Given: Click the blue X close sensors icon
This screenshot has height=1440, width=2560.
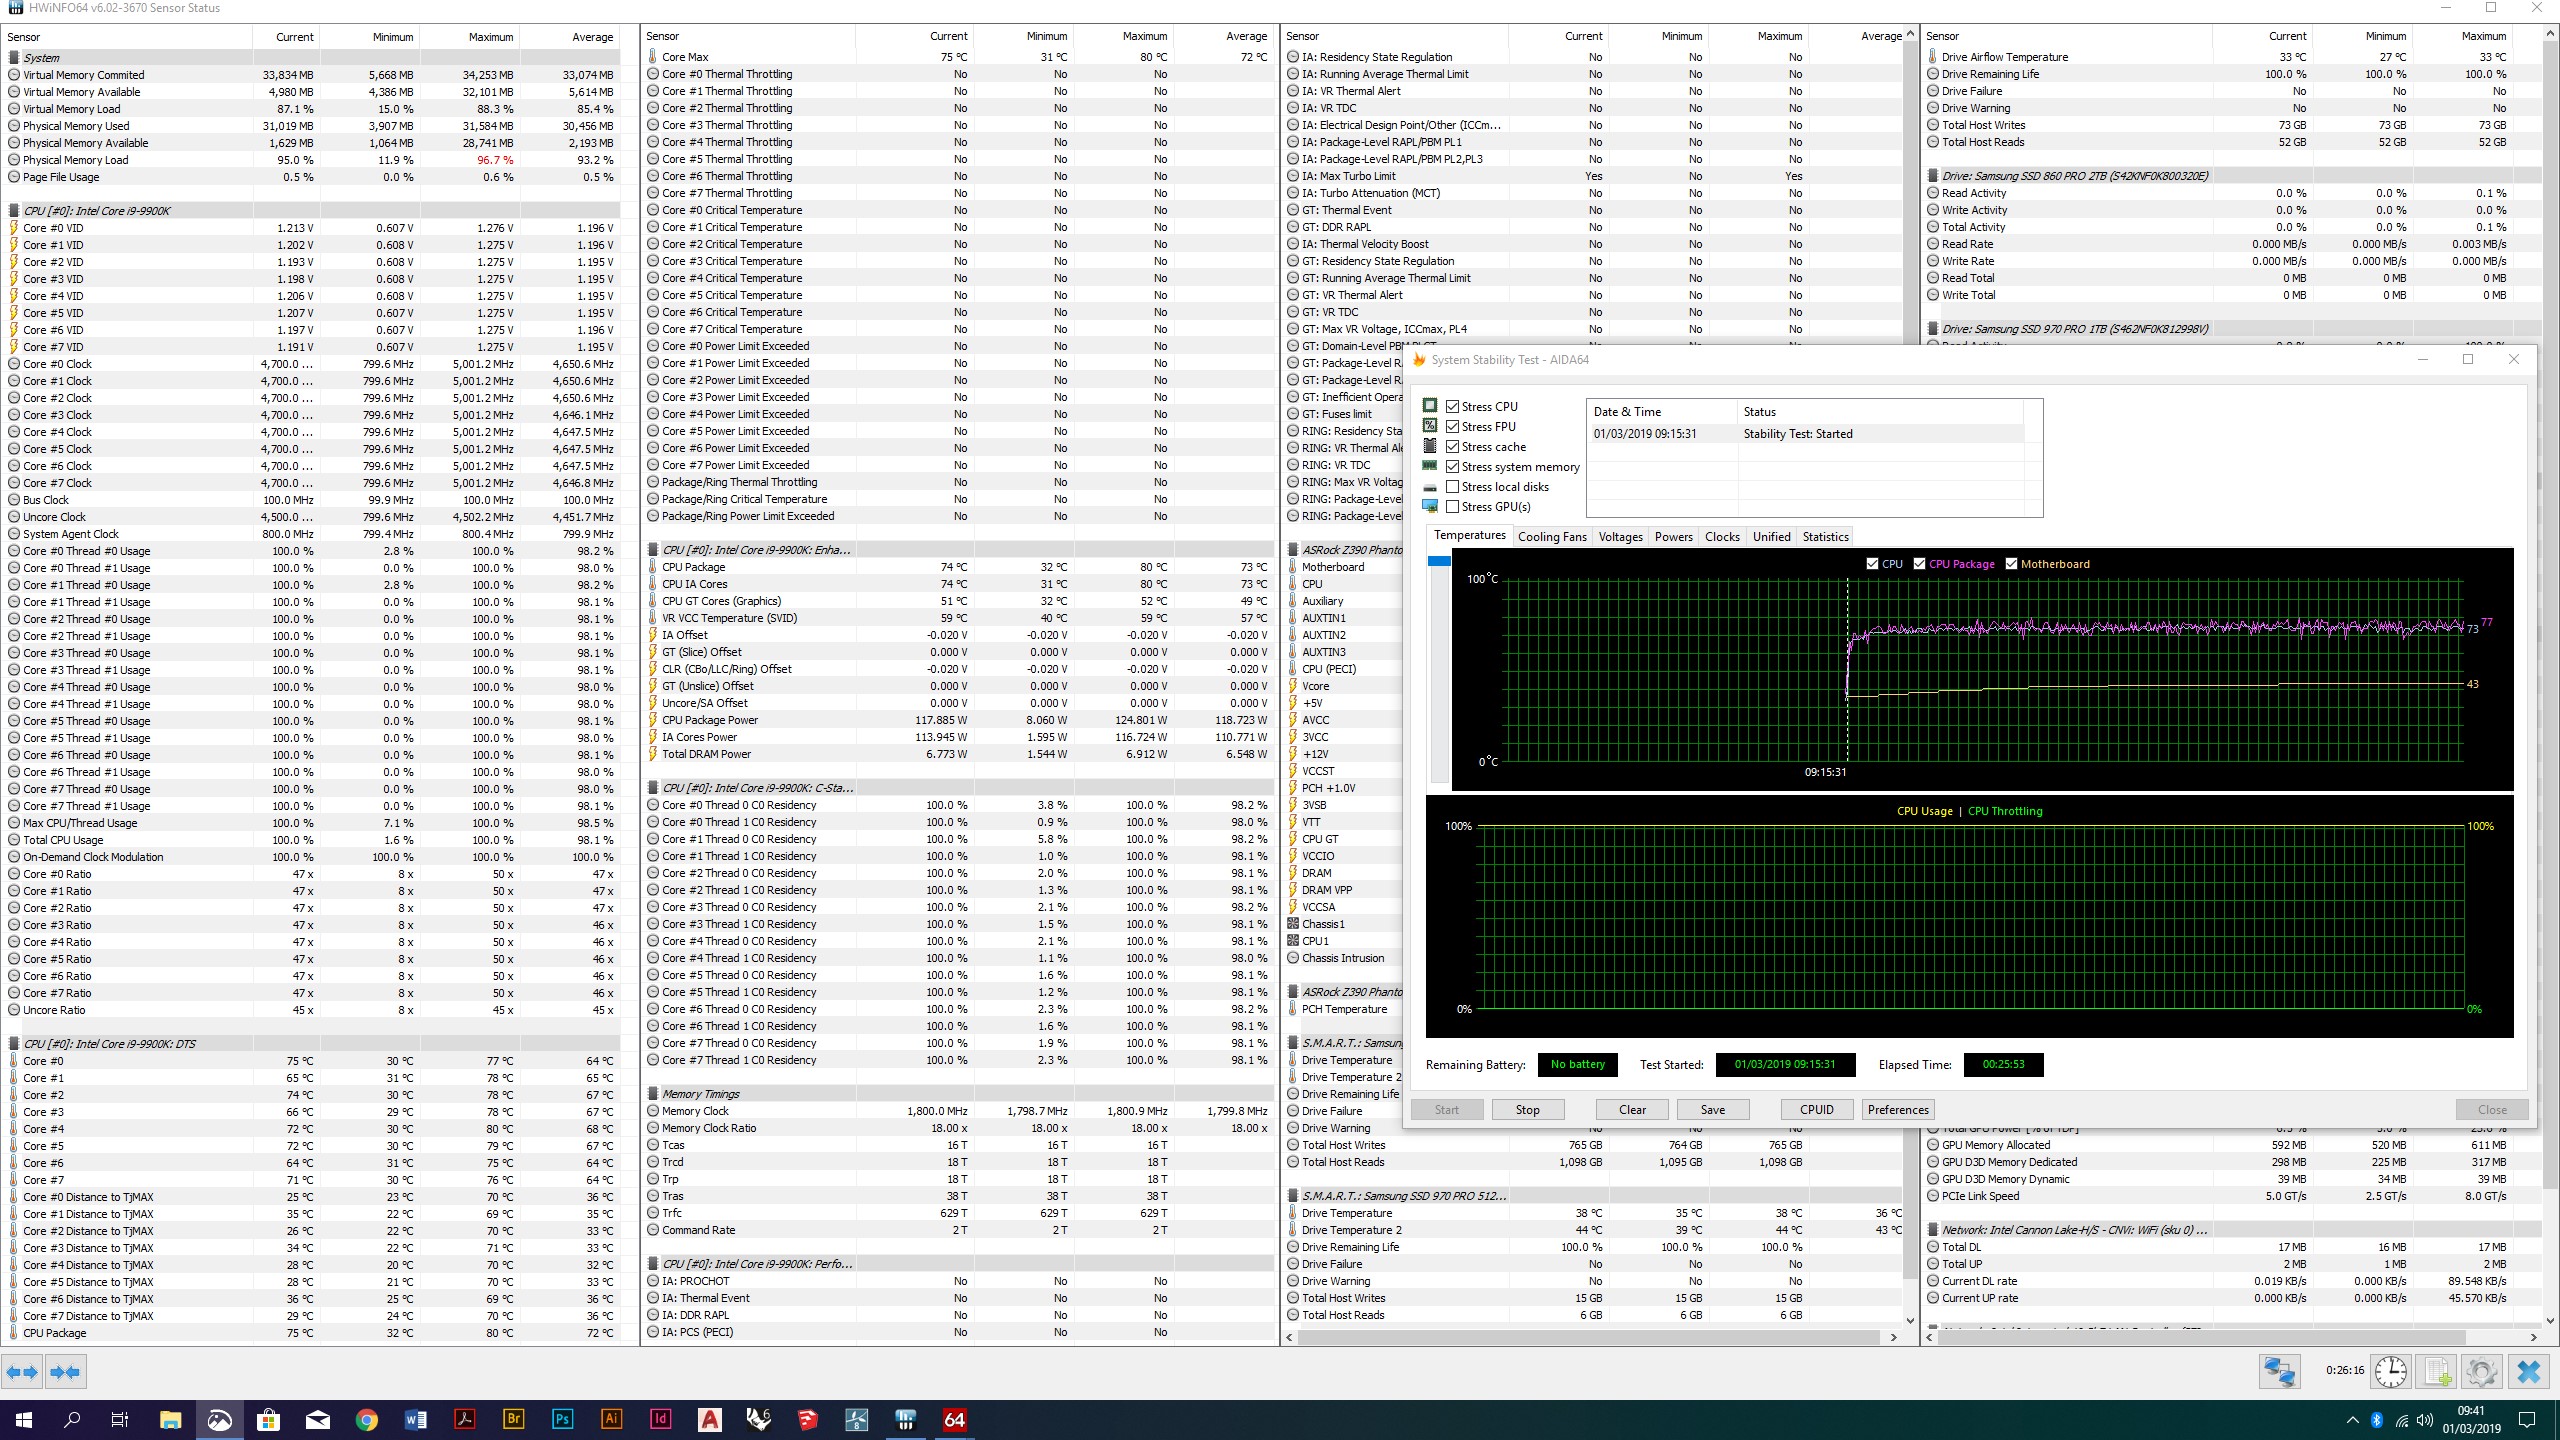Looking at the screenshot, I should [2528, 1371].
